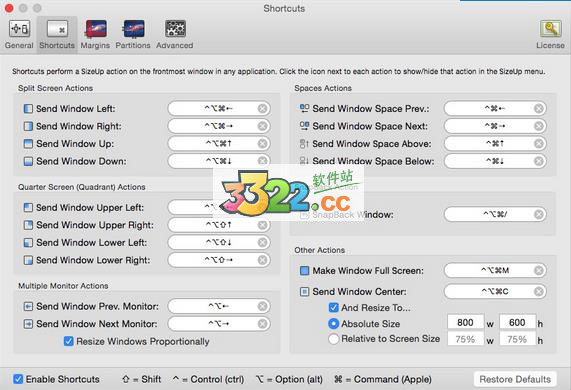This screenshot has height=390, width=571.
Task: Clear Send Window Prev. Monitor shortcut
Action: pos(262,306)
